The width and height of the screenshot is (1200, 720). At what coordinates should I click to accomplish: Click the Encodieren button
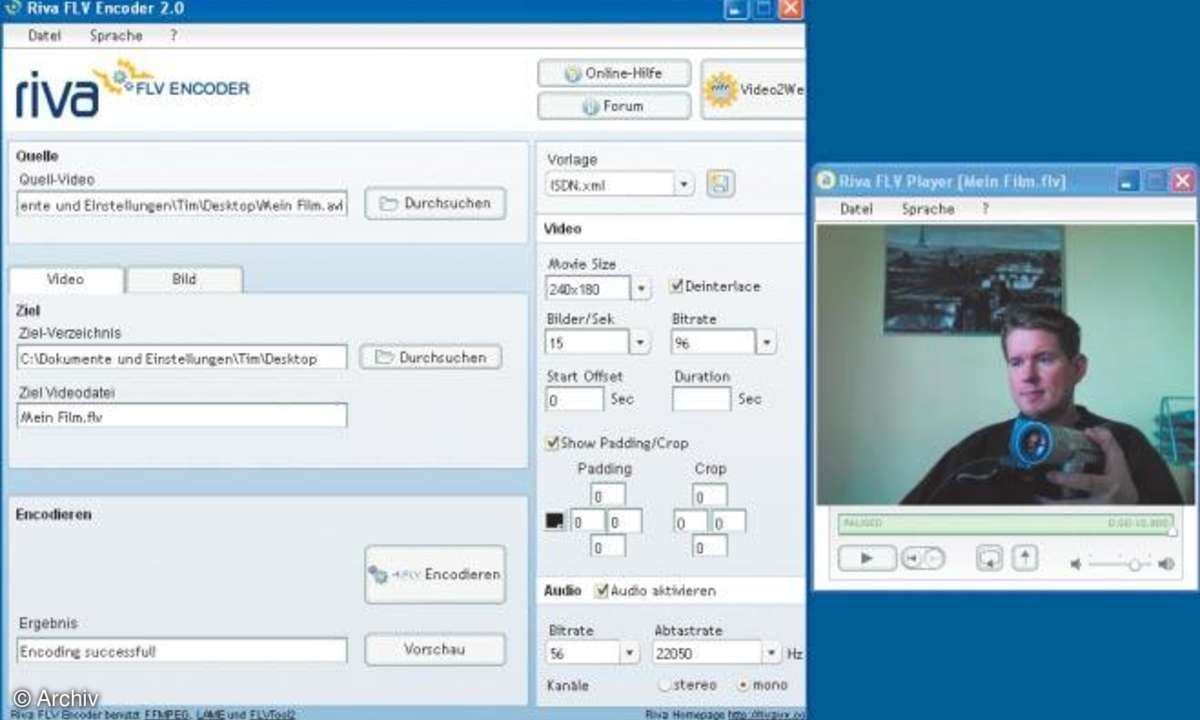pos(435,574)
